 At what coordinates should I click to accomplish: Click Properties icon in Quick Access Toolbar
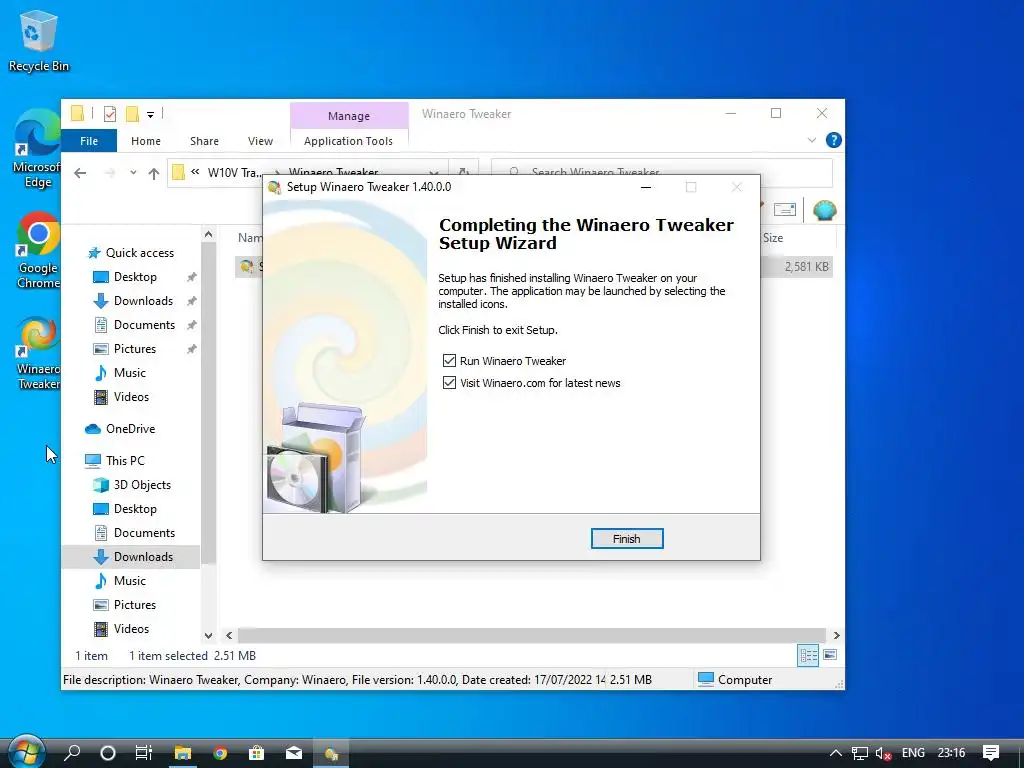point(110,114)
